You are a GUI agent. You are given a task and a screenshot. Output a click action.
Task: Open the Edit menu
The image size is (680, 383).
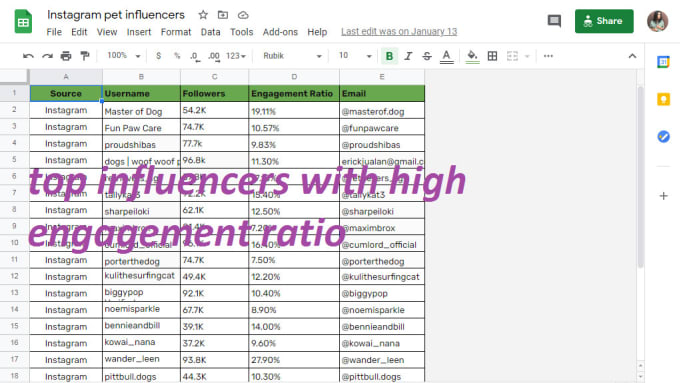79,32
